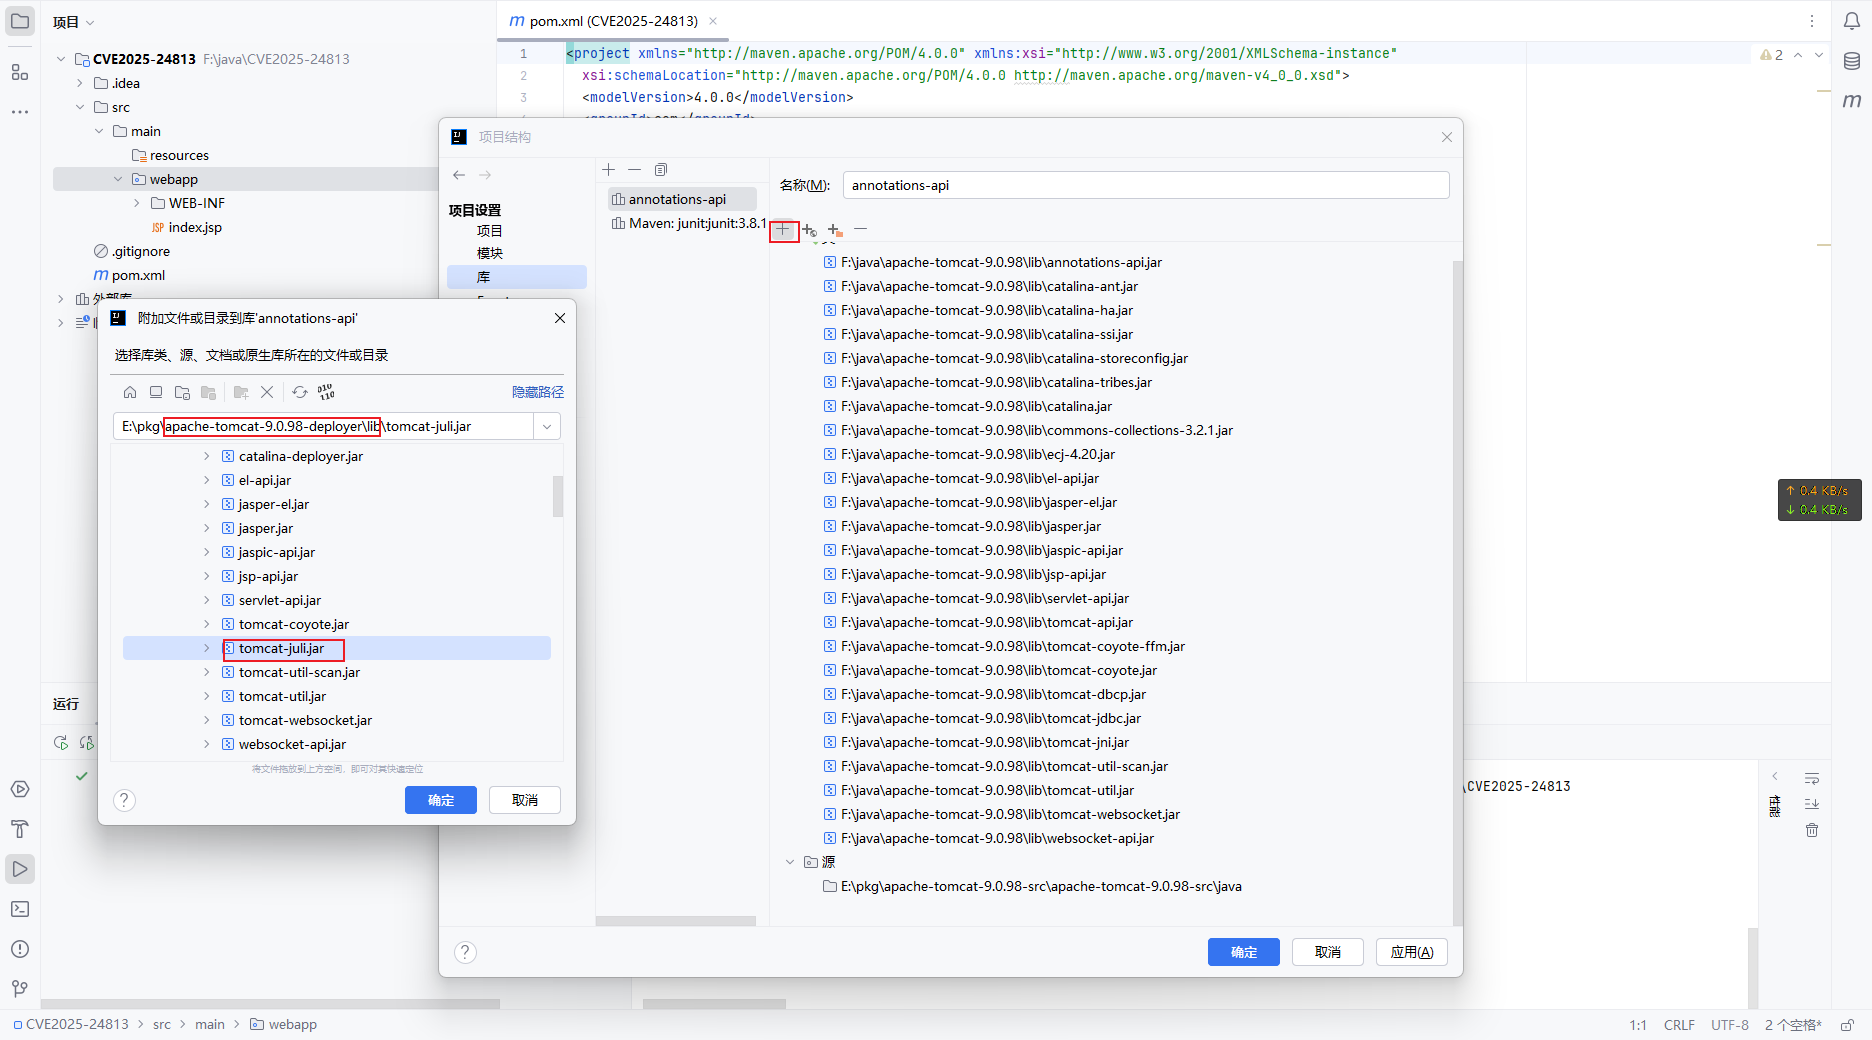Click the file path input field
Image resolution: width=1872 pixels, height=1040 pixels.
[x=325, y=427]
